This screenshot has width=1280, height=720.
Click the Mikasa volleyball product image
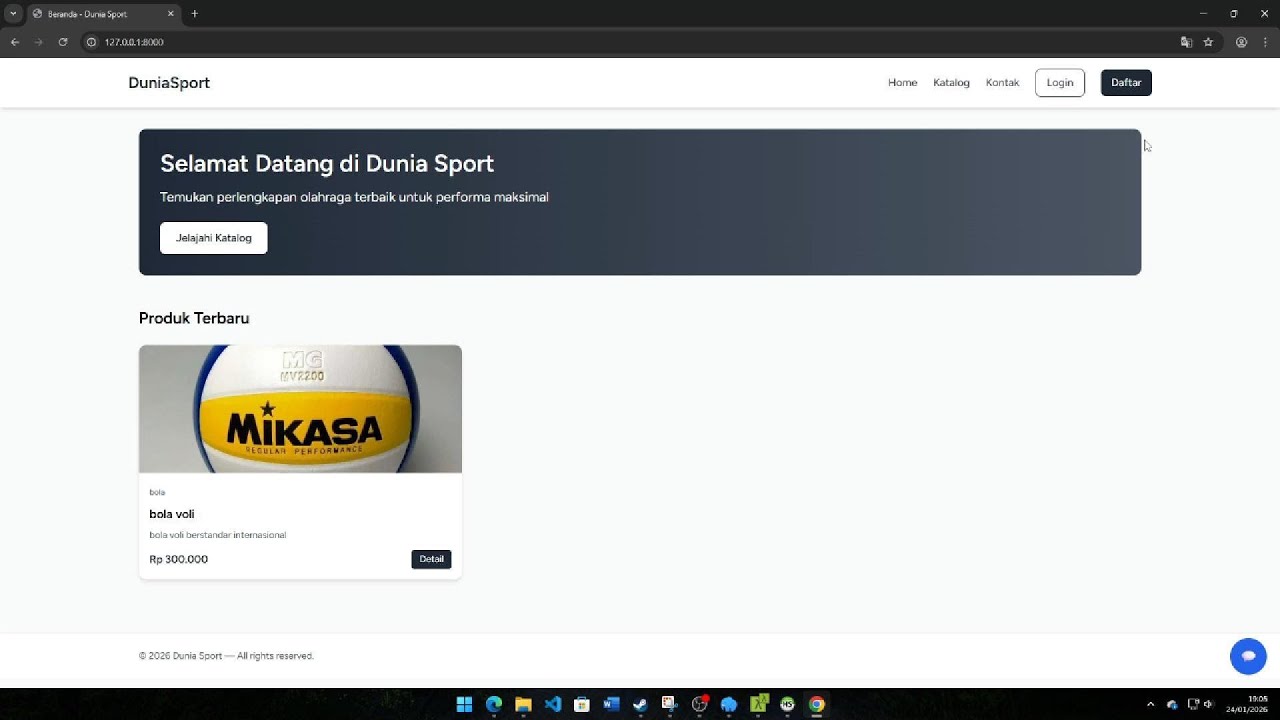(300, 409)
